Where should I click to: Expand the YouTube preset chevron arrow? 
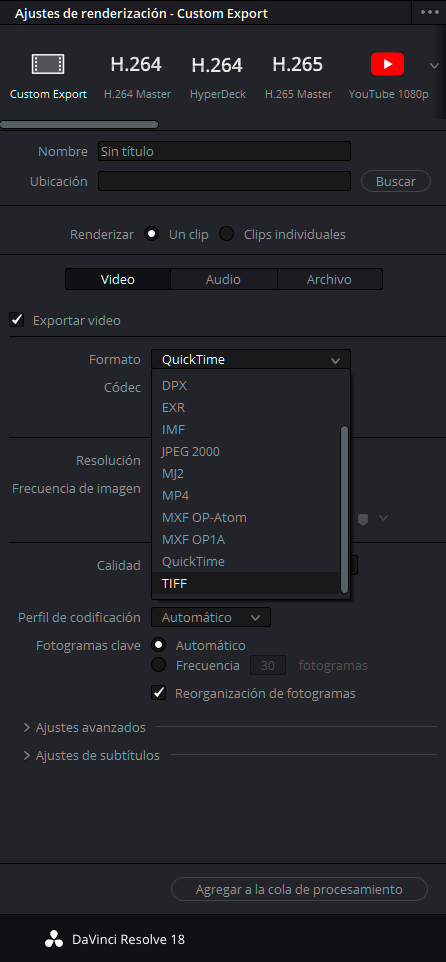pyautogui.click(x=434, y=66)
